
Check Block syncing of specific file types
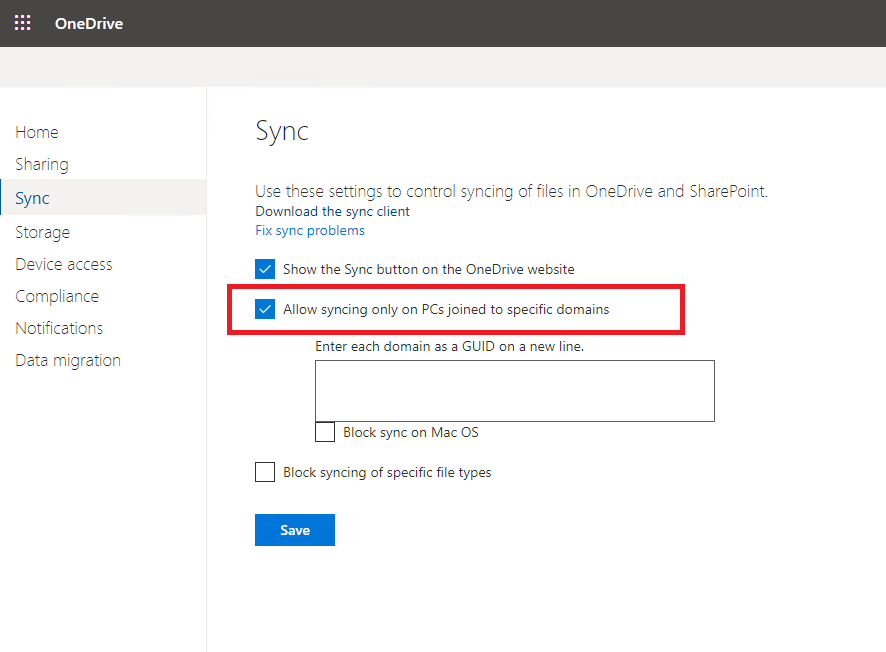265,472
